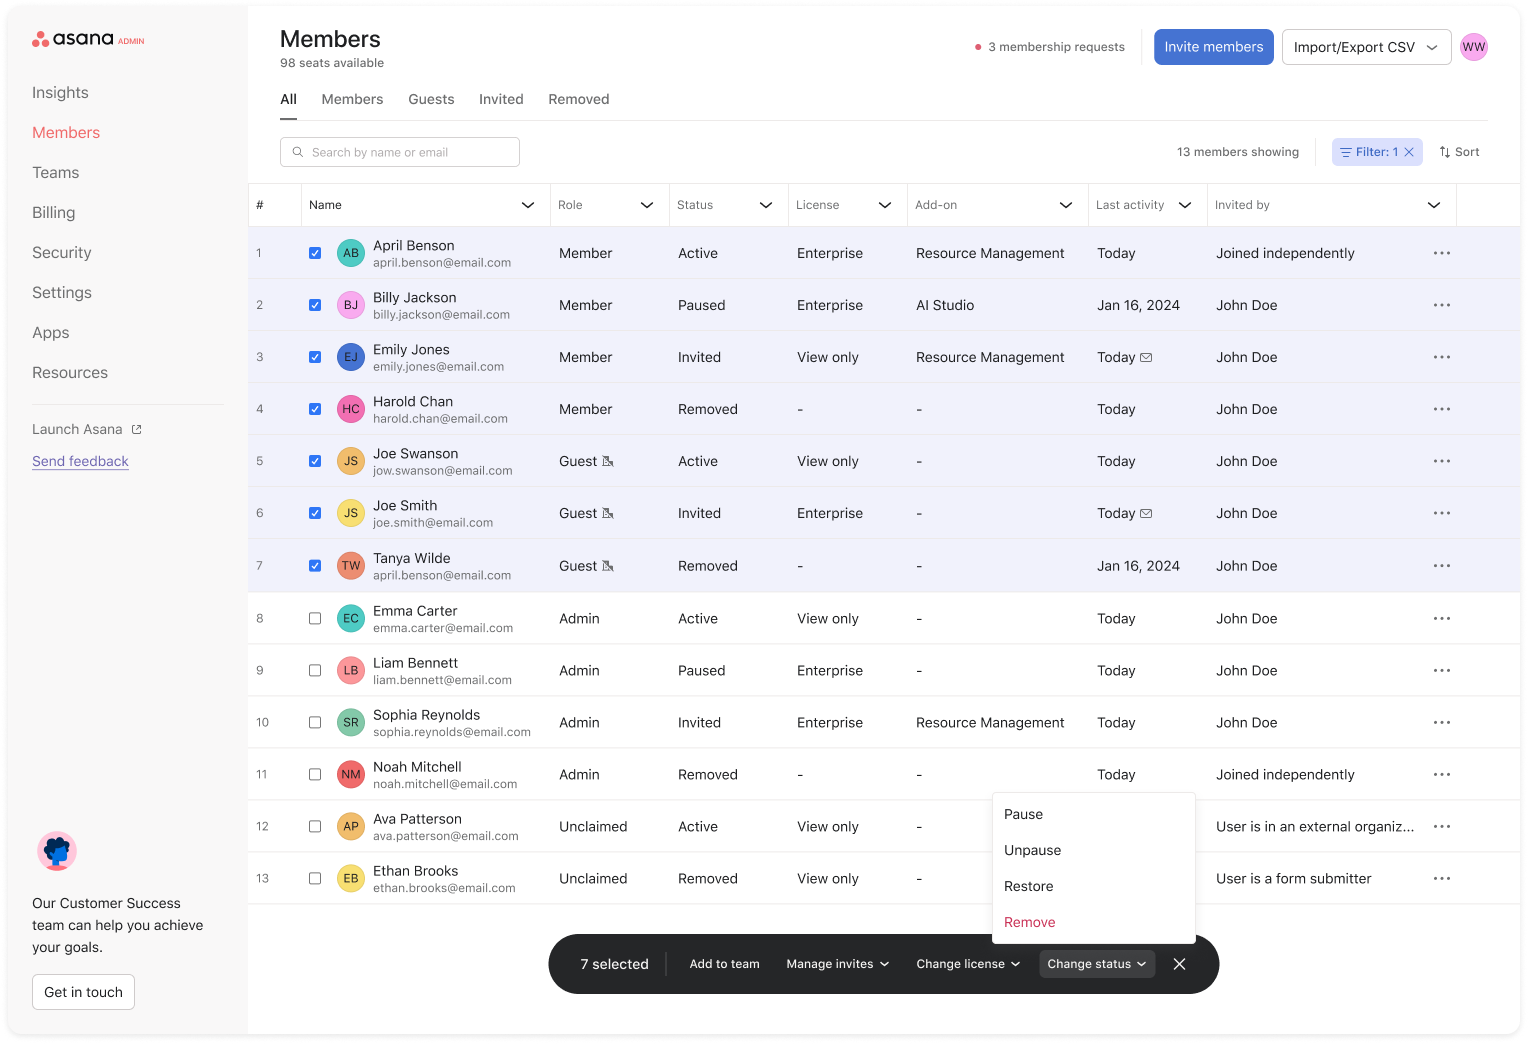Tick the checkbox for Ethan Brooks
This screenshot has width=1528, height=1044.
tap(315, 878)
